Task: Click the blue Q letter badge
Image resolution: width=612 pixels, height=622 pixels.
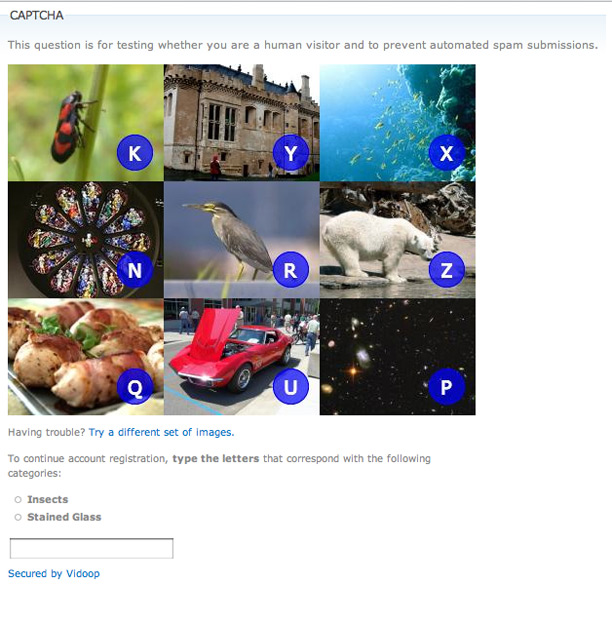Action: click(135, 386)
